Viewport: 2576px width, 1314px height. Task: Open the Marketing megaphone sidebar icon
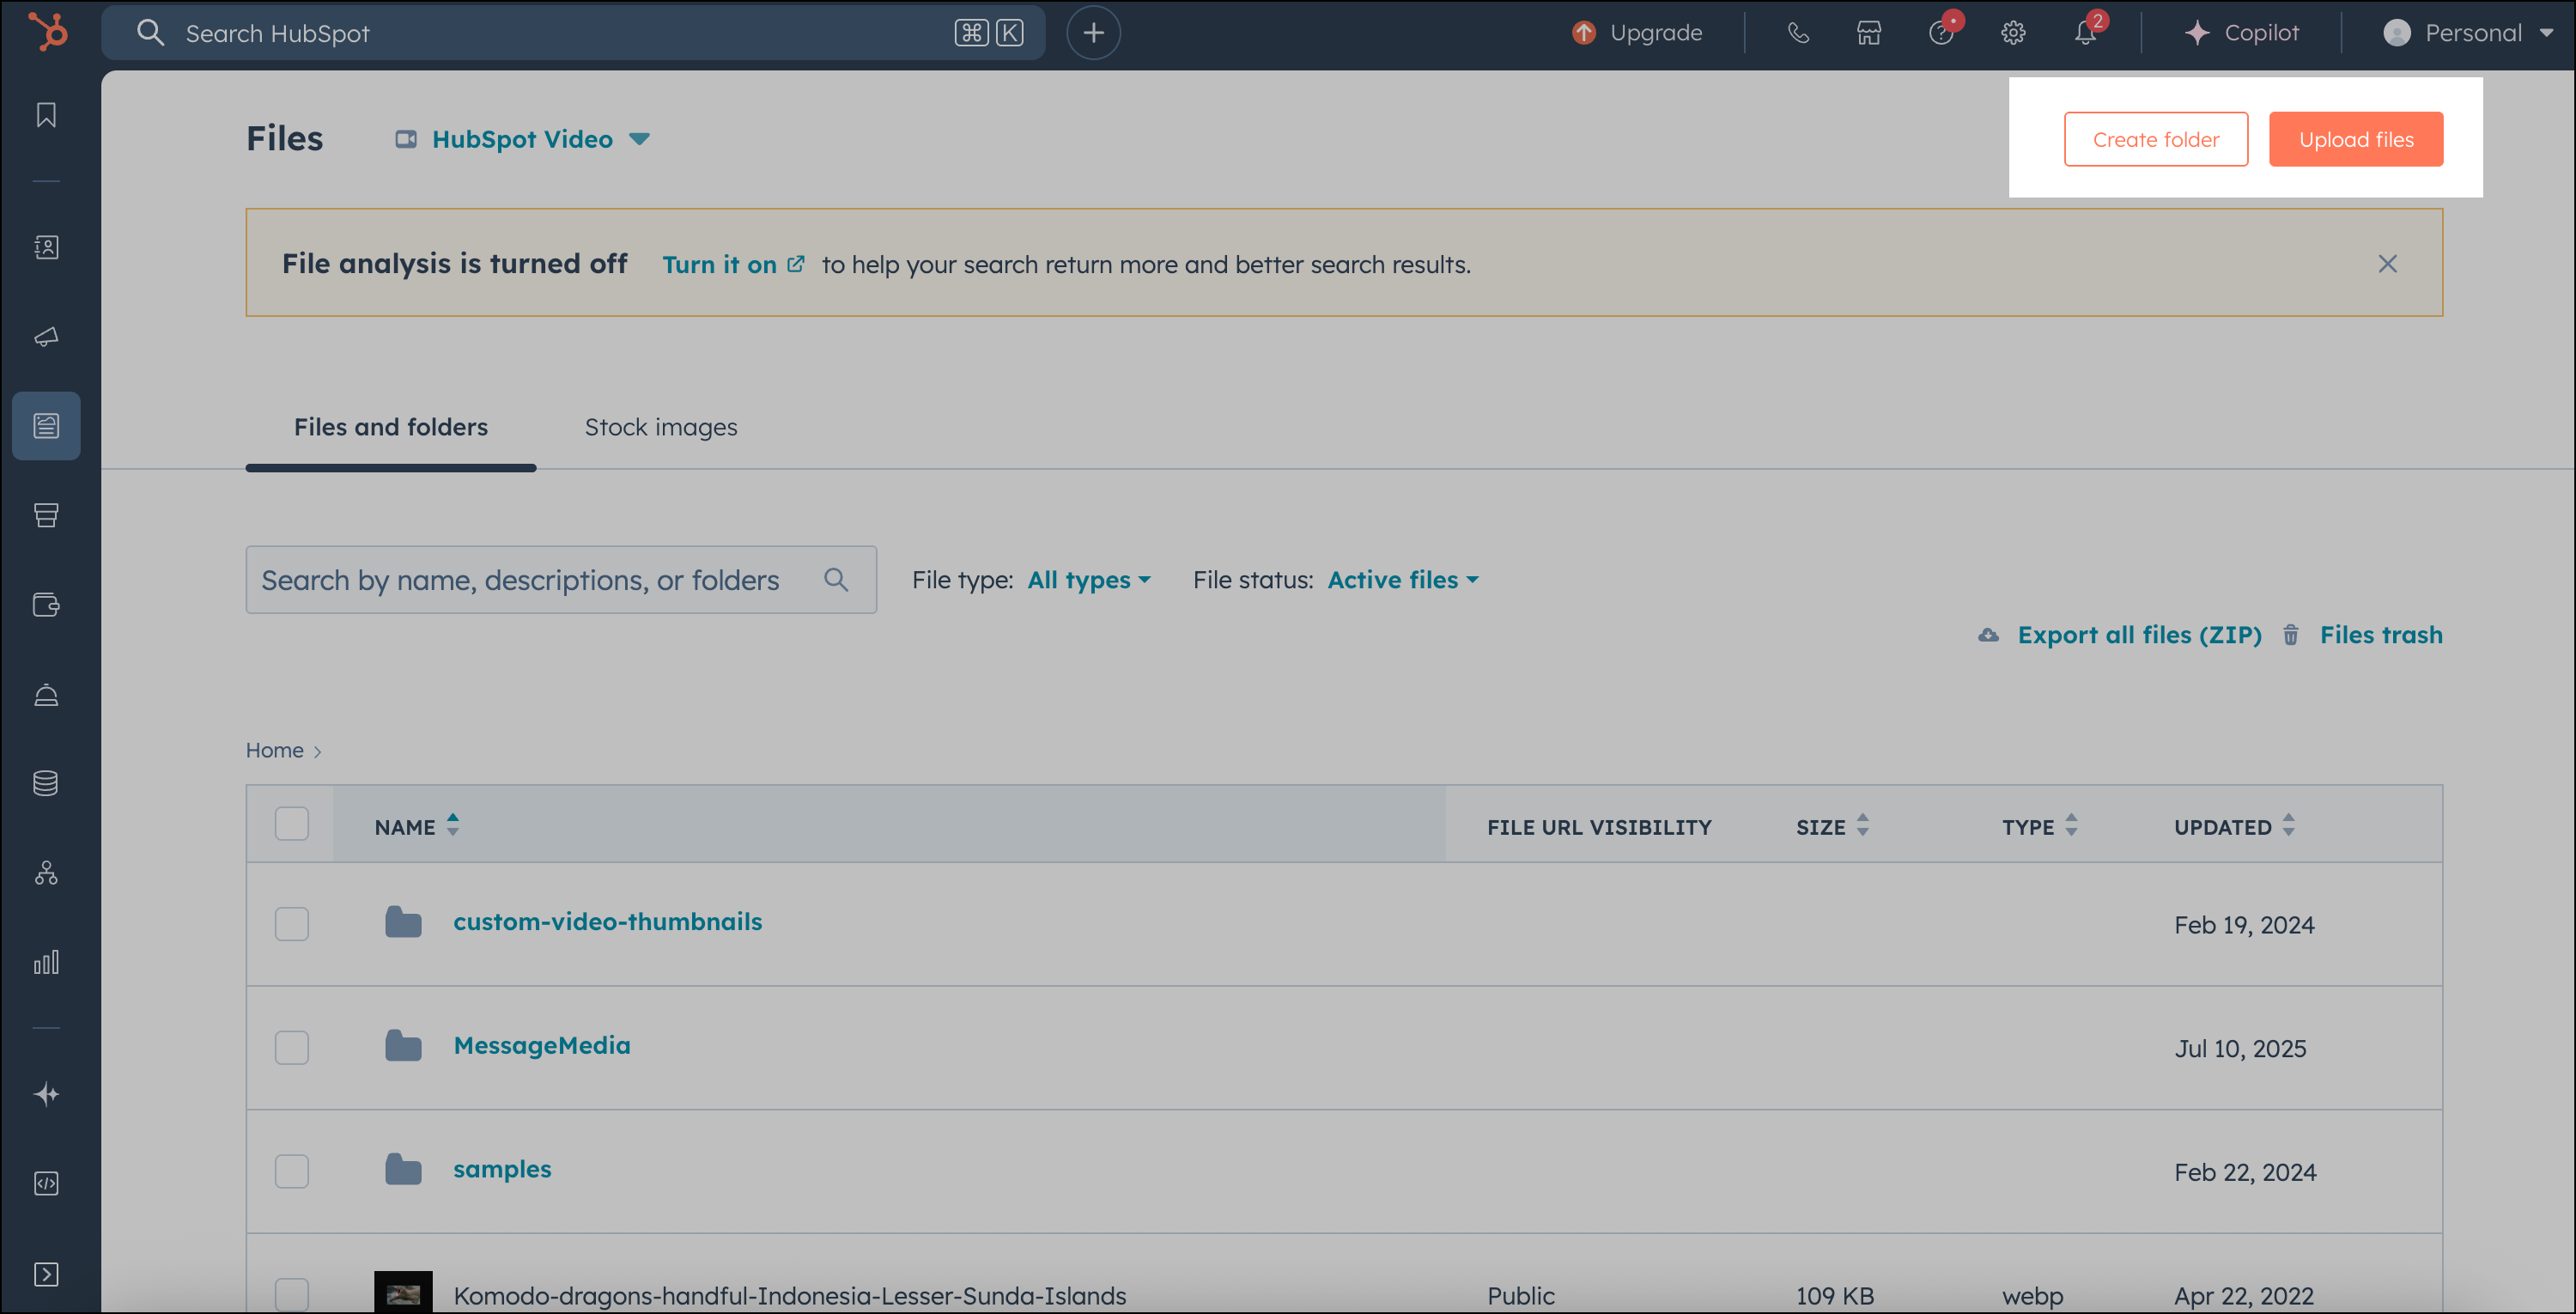(x=46, y=337)
